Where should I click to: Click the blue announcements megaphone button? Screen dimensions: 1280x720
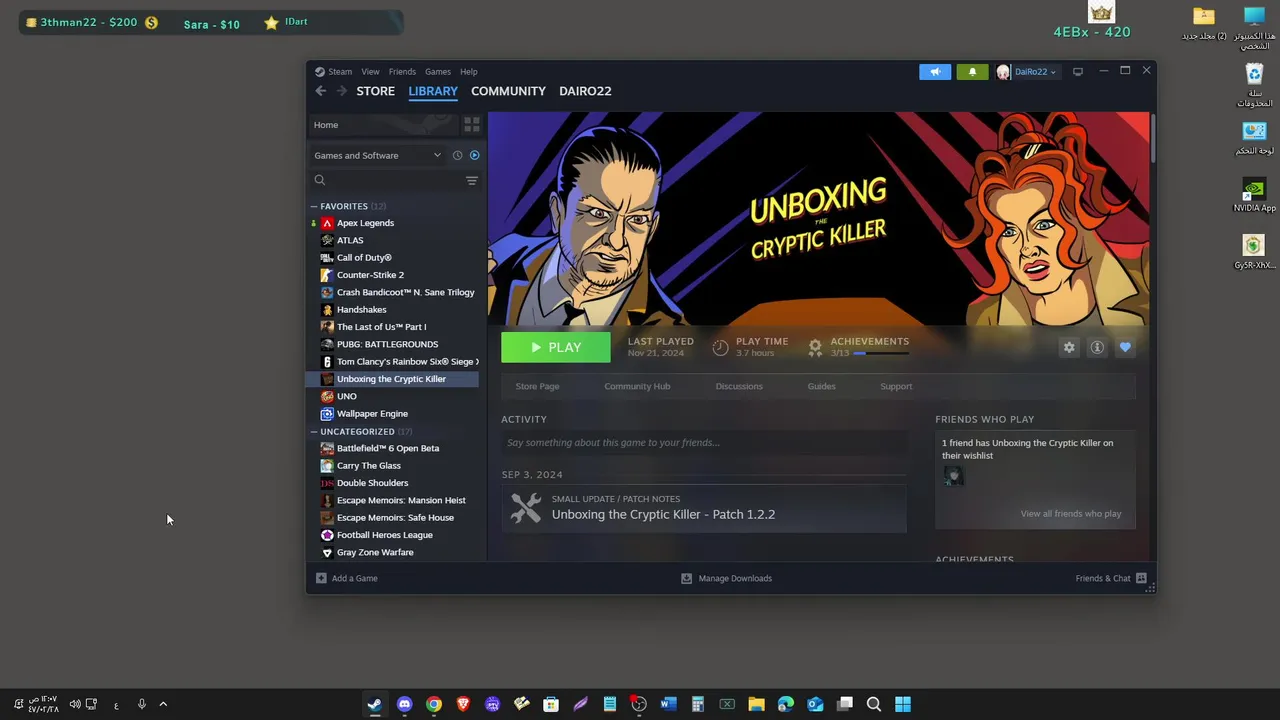point(935,72)
